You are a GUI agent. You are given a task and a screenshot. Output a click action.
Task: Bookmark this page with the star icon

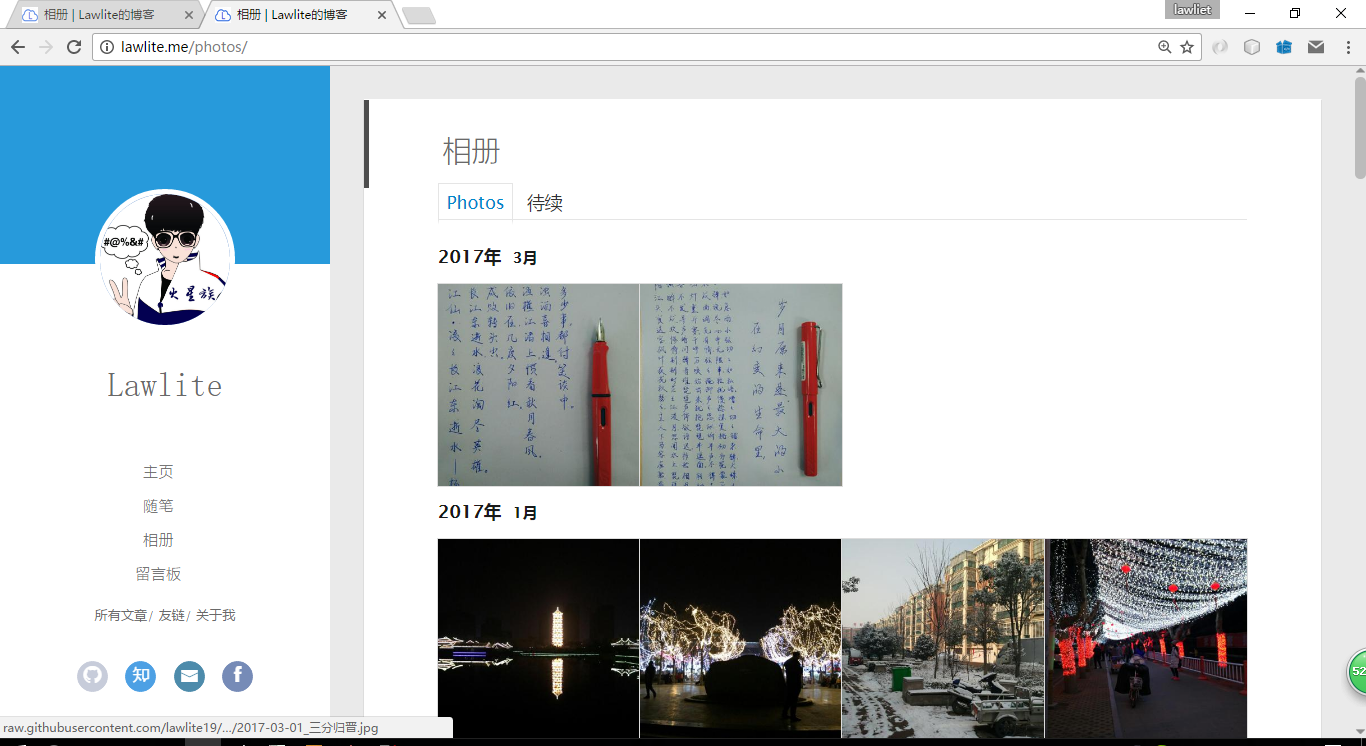coord(1187,47)
